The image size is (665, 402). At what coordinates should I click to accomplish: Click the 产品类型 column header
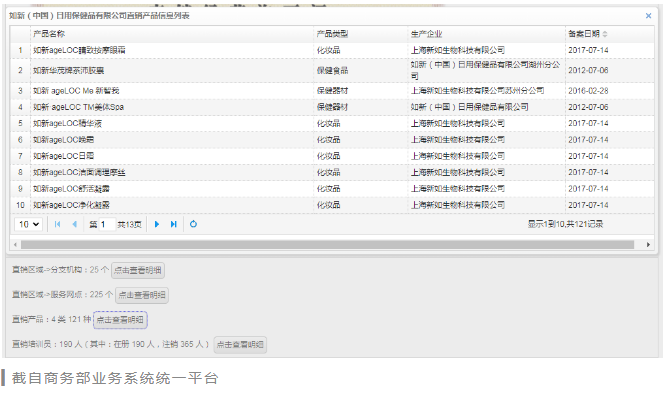pyautogui.click(x=332, y=34)
